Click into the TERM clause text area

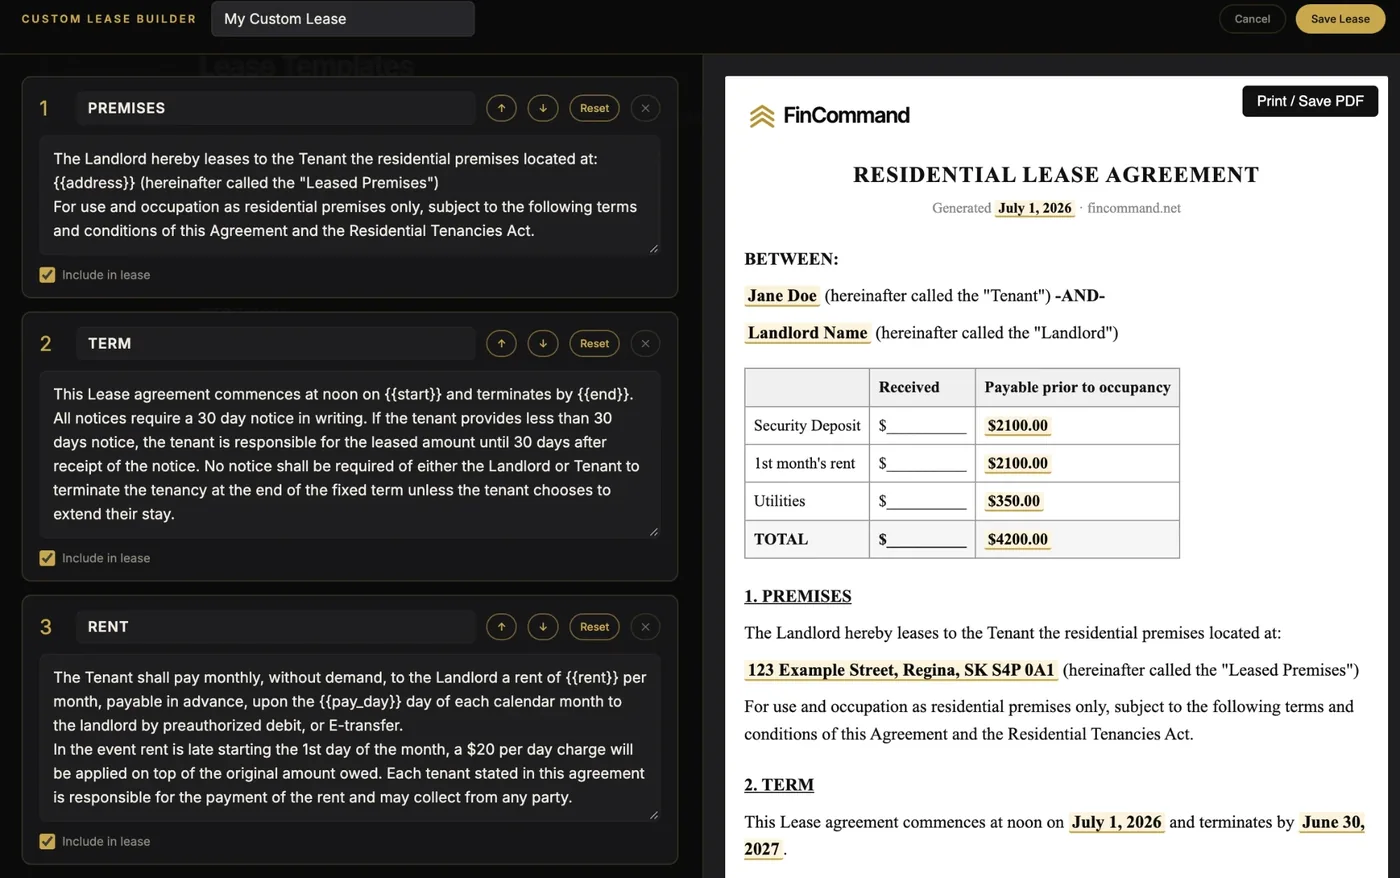coord(350,454)
